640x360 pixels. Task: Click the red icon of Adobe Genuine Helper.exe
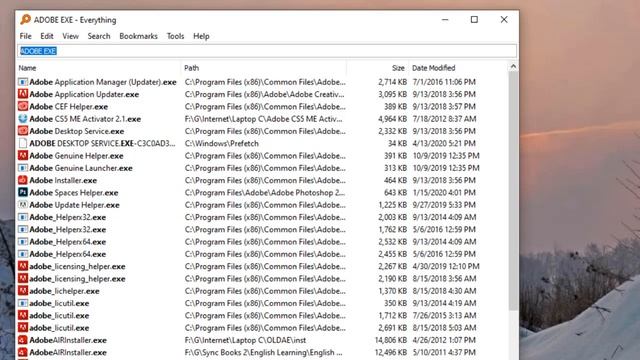(23, 156)
